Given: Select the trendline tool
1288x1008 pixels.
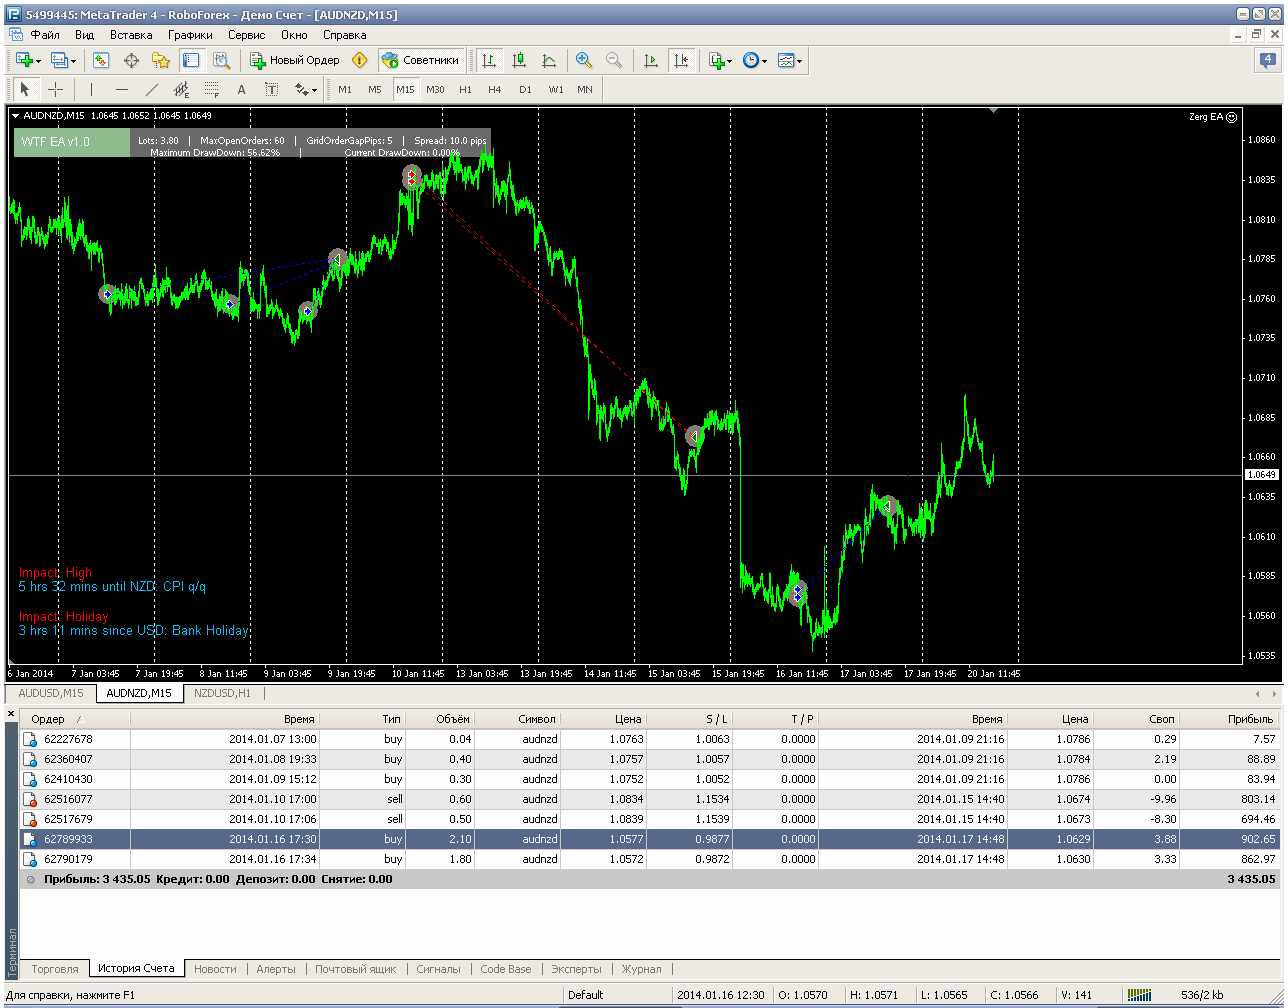Looking at the screenshot, I should coord(151,89).
